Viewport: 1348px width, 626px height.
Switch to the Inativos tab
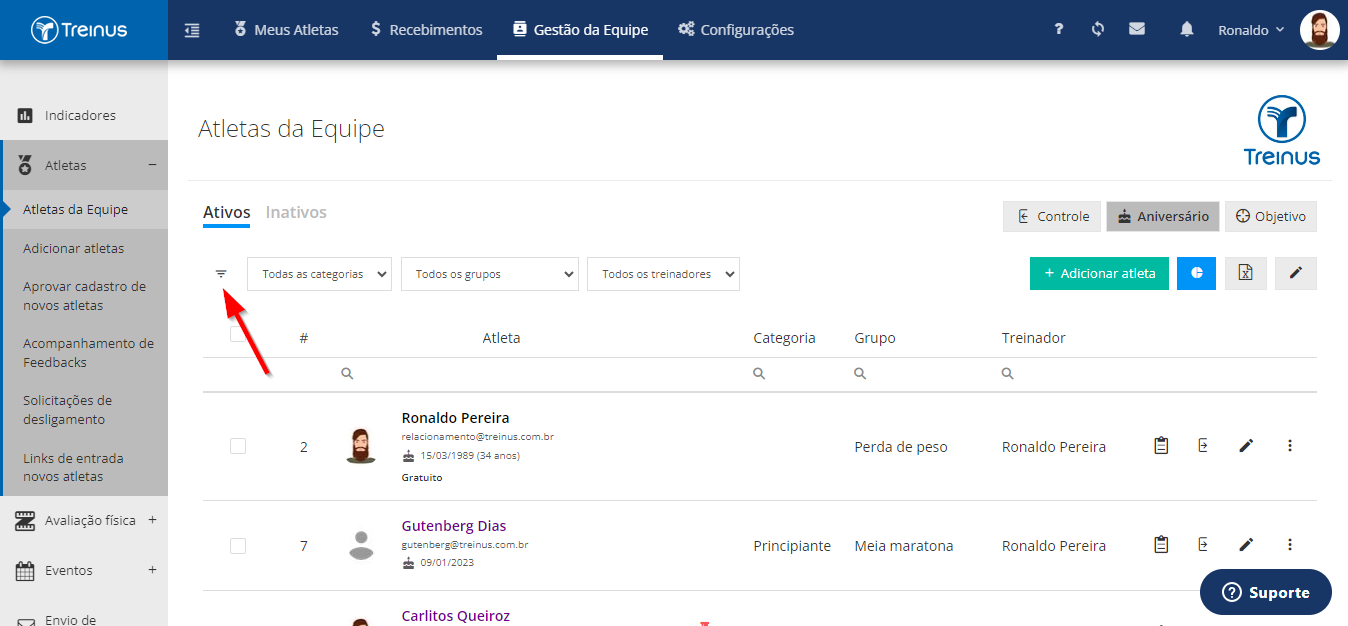[296, 212]
